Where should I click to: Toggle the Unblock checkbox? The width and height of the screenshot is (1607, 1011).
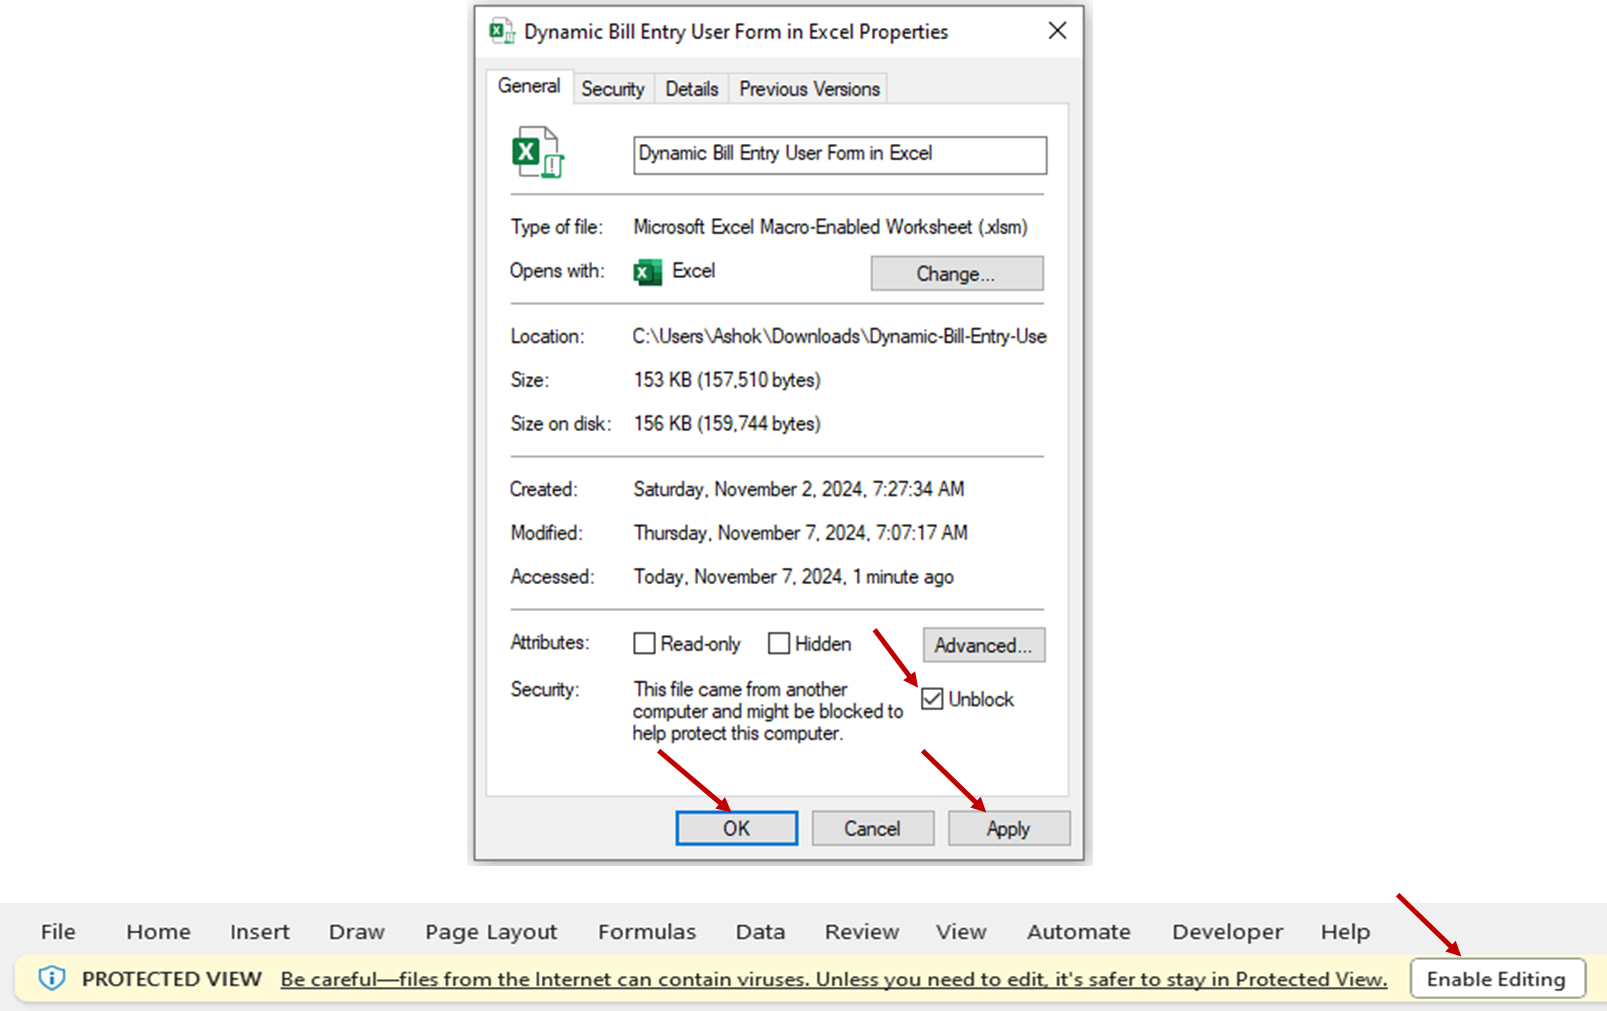pyautogui.click(x=932, y=699)
